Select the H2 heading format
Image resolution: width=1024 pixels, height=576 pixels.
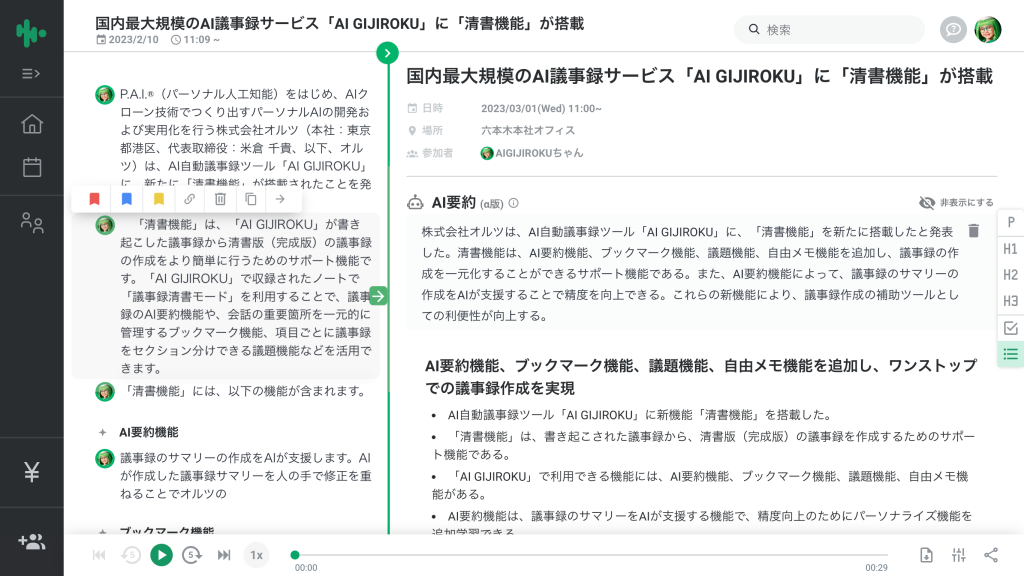[1011, 275]
